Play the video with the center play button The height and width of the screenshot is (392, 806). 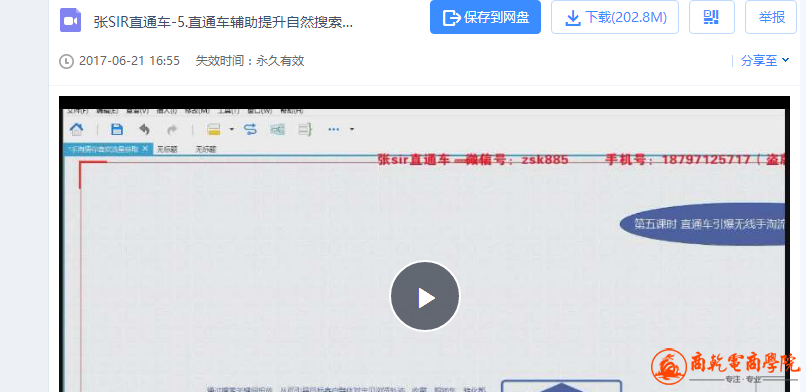click(x=425, y=296)
